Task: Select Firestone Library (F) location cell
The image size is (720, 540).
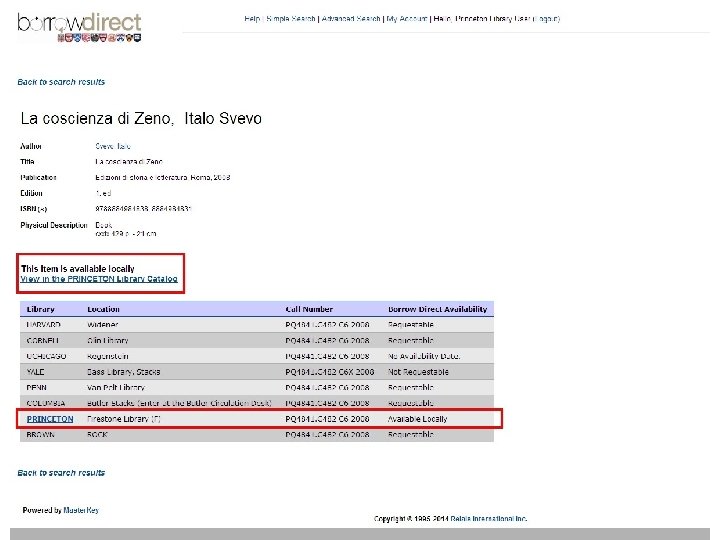Action: (x=124, y=419)
